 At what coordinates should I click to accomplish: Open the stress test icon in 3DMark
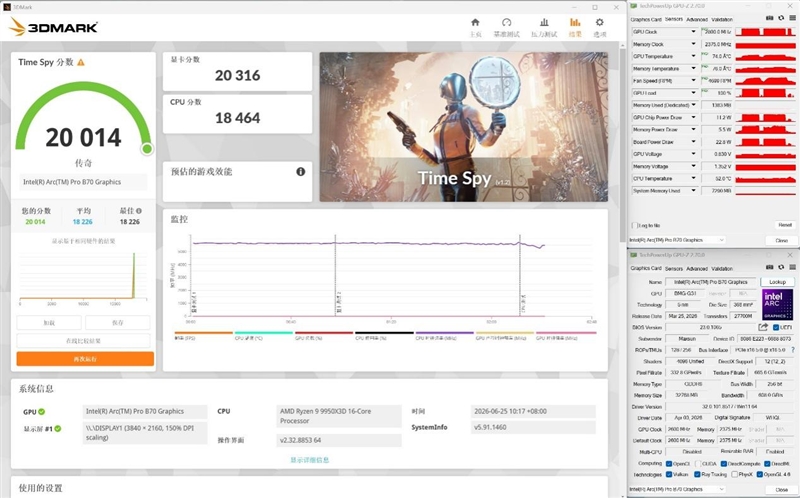pyautogui.click(x=544, y=22)
